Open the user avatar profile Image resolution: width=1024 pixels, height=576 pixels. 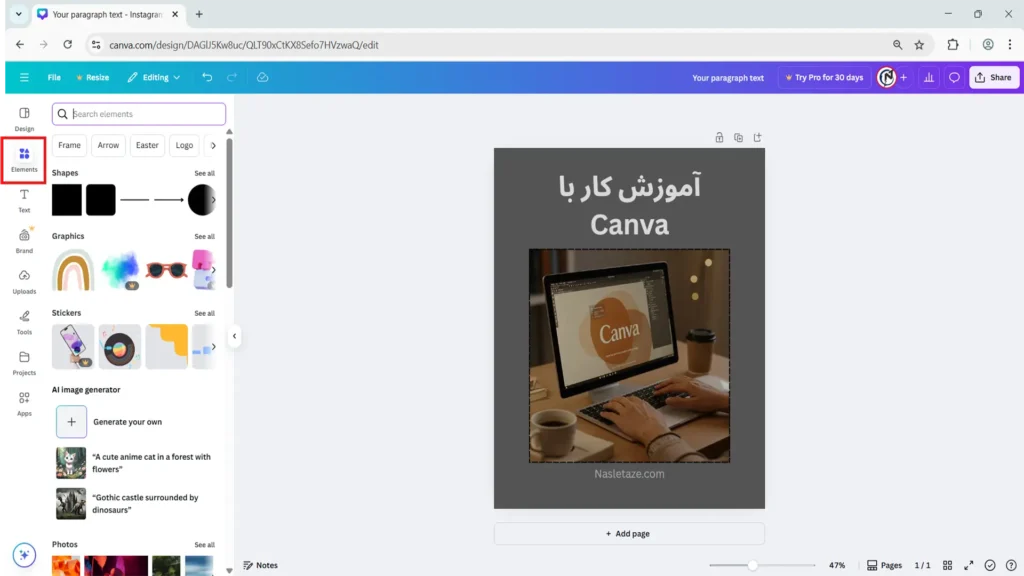pos(886,77)
